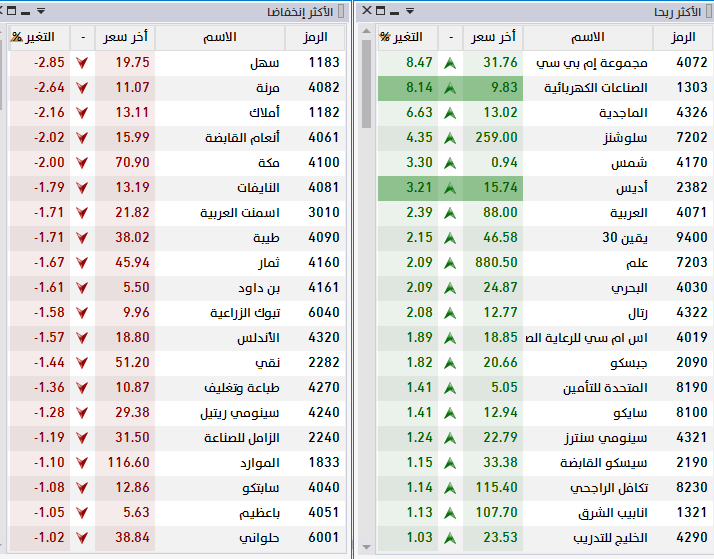Select the الزامل للصناعة stock name
The width and height of the screenshot is (714, 559).
coord(242,438)
